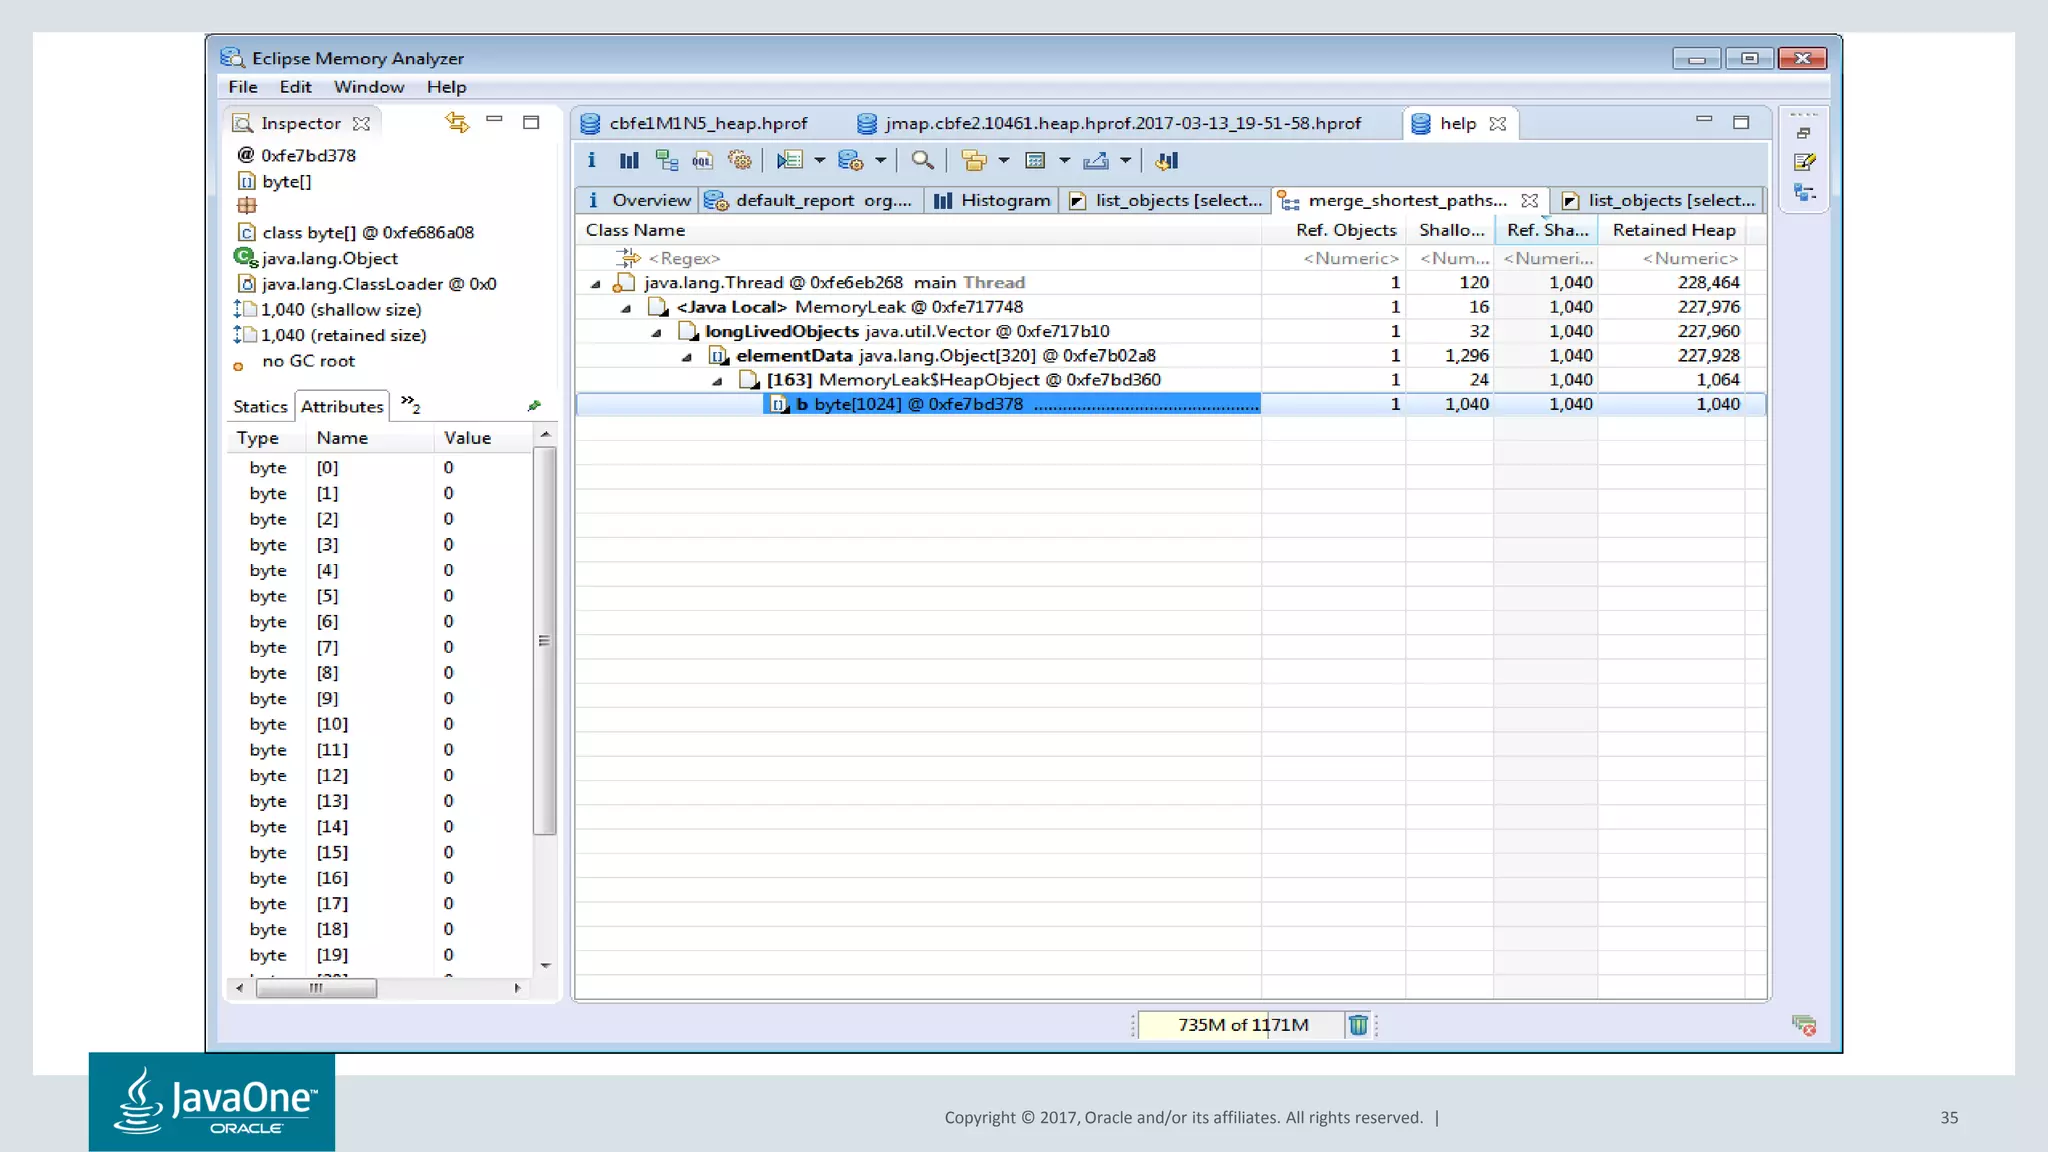Click the open query browser icon
2048x1152 pixels.
pyautogui.click(x=851, y=160)
